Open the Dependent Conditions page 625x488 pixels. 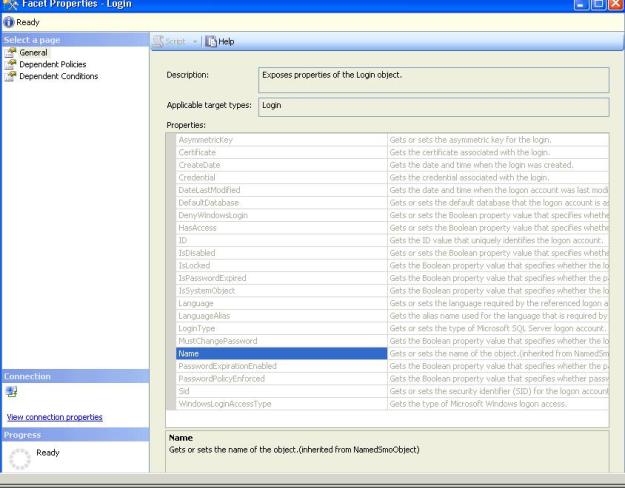point(59,75)
